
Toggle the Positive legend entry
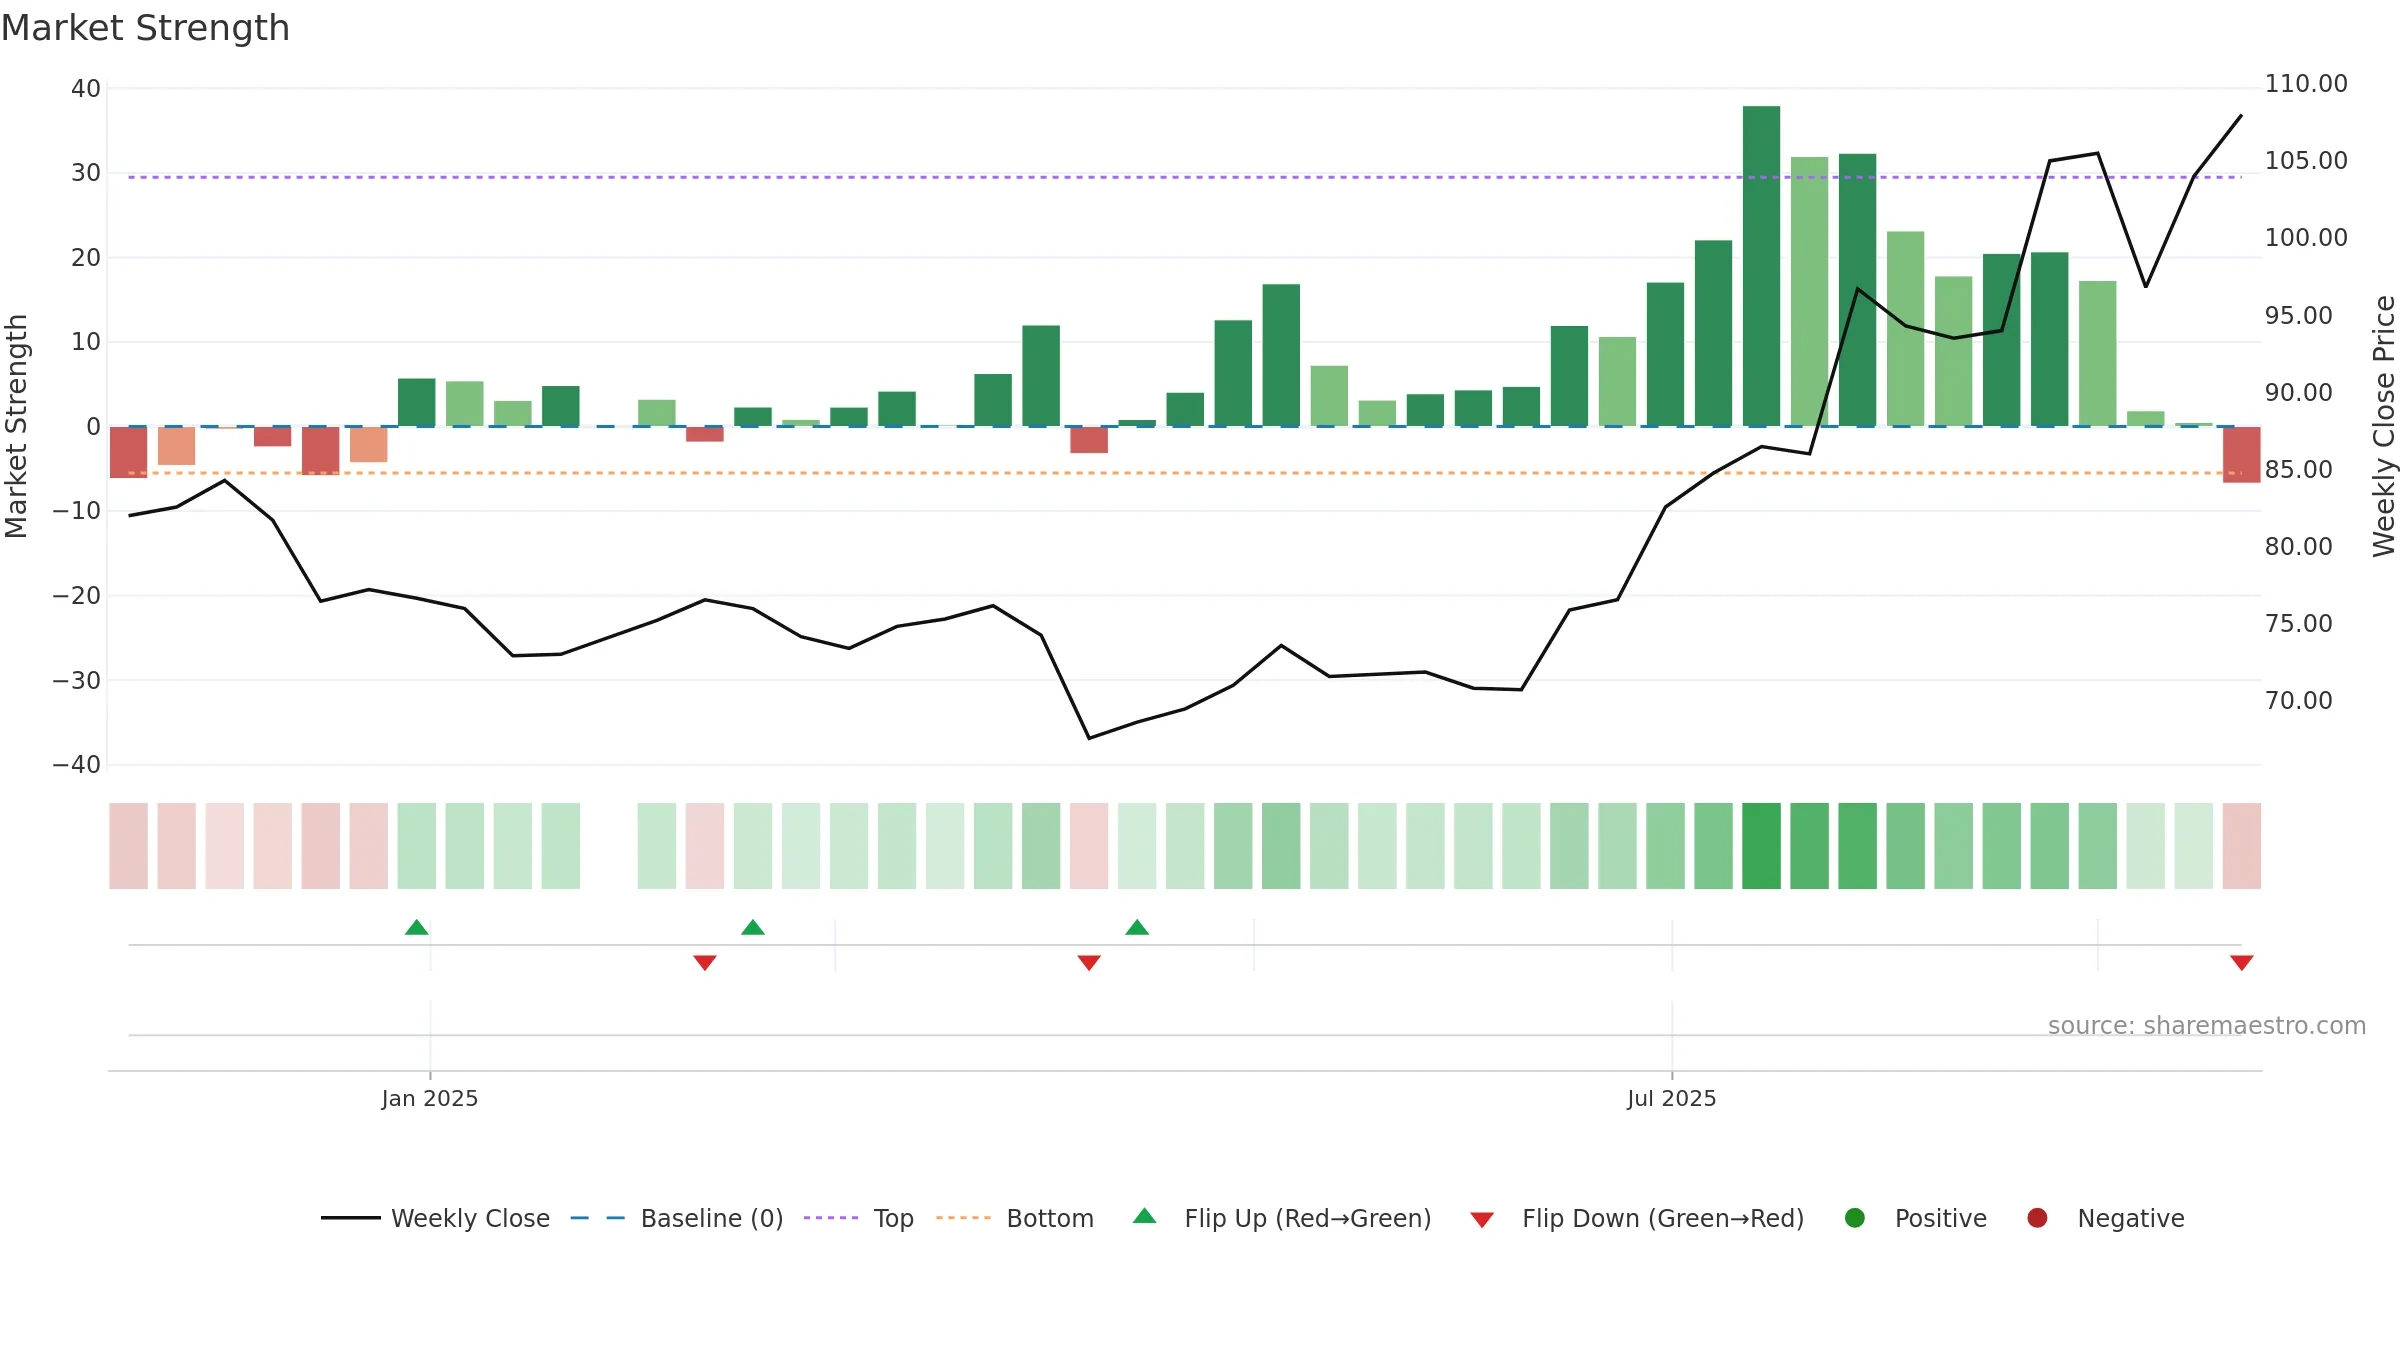(x=1916, y=1218)
